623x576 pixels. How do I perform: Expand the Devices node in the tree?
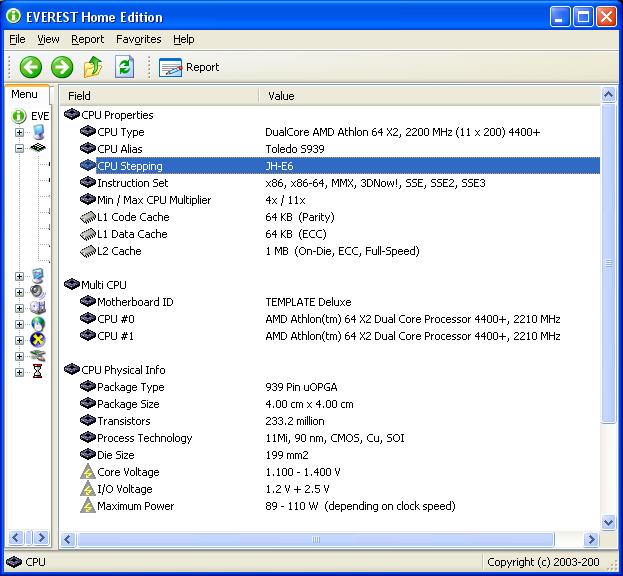tap(19, 356)
